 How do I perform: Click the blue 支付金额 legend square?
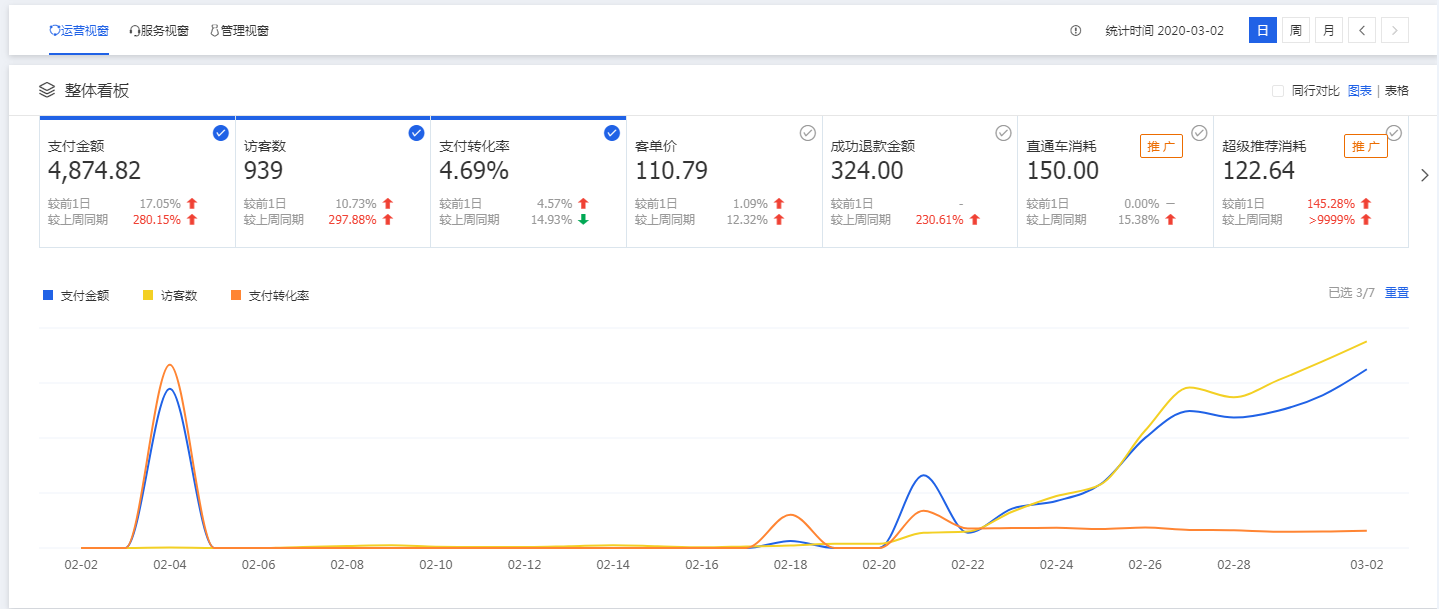coord(48,295)
